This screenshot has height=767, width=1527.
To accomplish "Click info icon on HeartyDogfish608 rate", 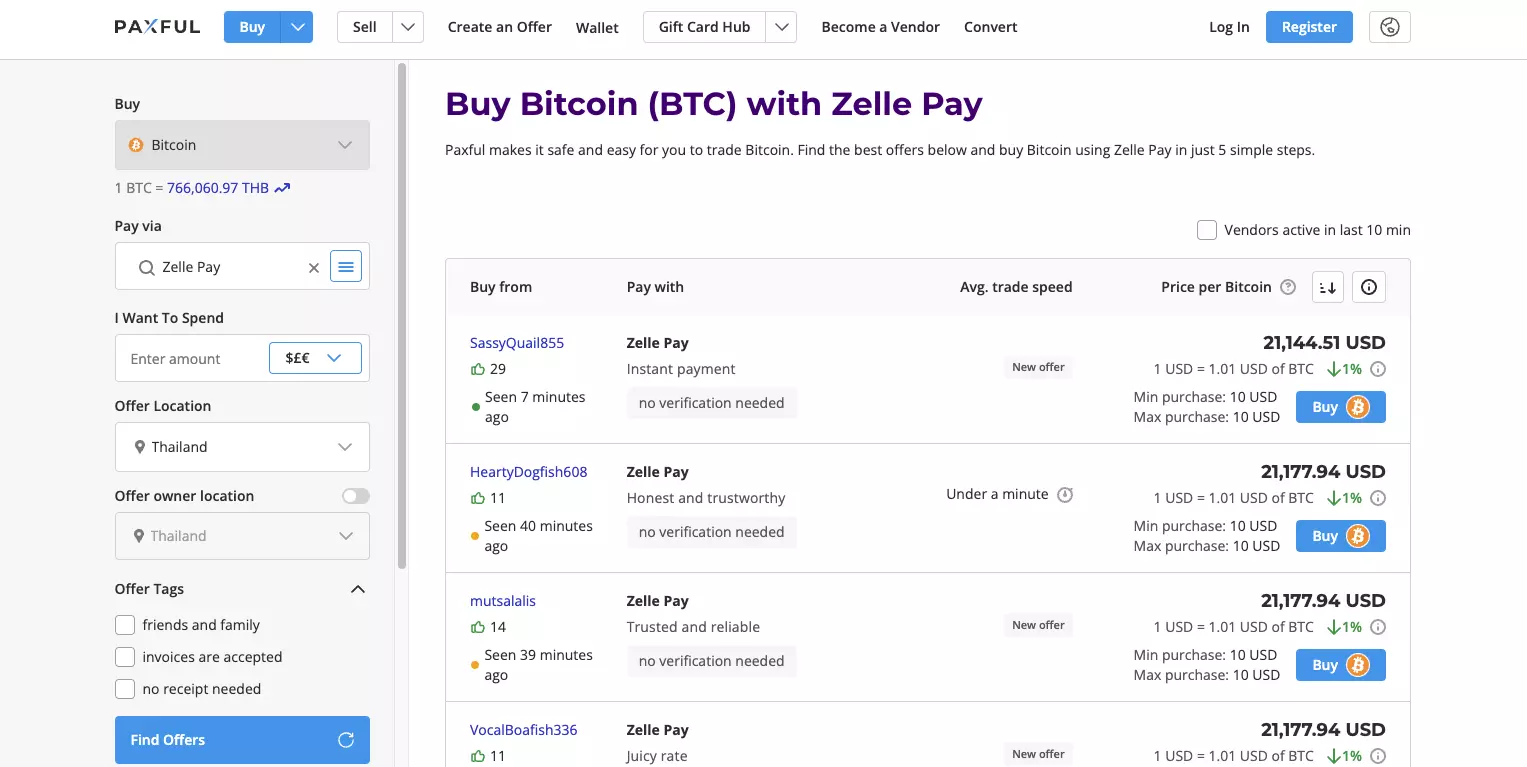I will point(1378,498).
